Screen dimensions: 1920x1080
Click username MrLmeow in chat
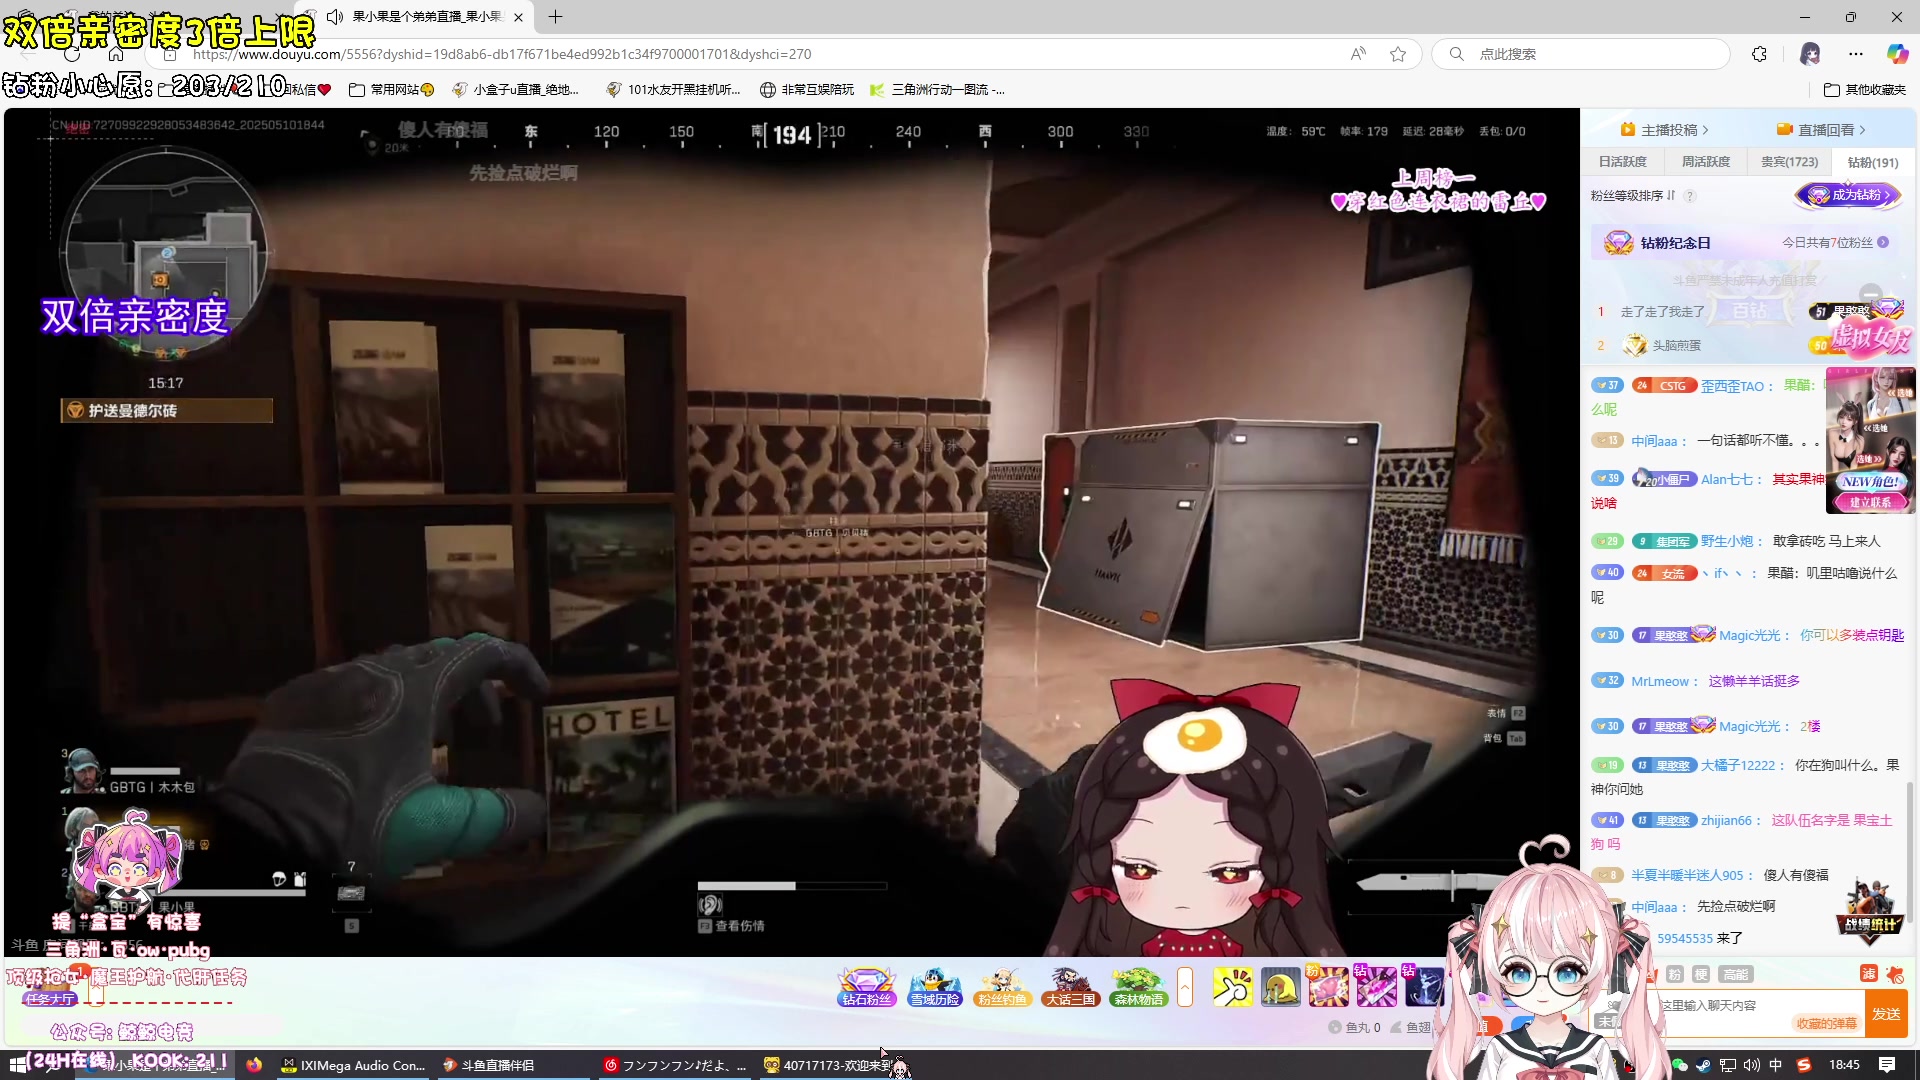[1659, 682]
